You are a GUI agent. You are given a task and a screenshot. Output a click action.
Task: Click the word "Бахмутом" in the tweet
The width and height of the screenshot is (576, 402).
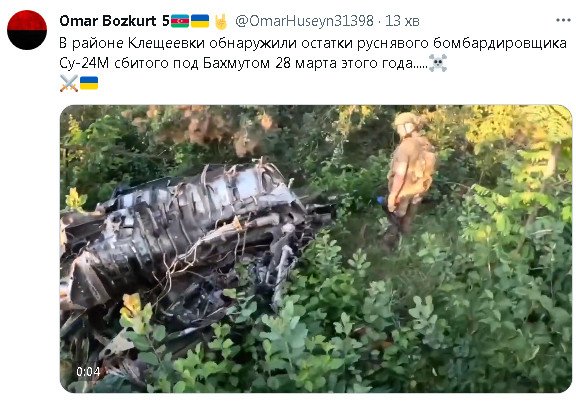[x=236, y=63]
